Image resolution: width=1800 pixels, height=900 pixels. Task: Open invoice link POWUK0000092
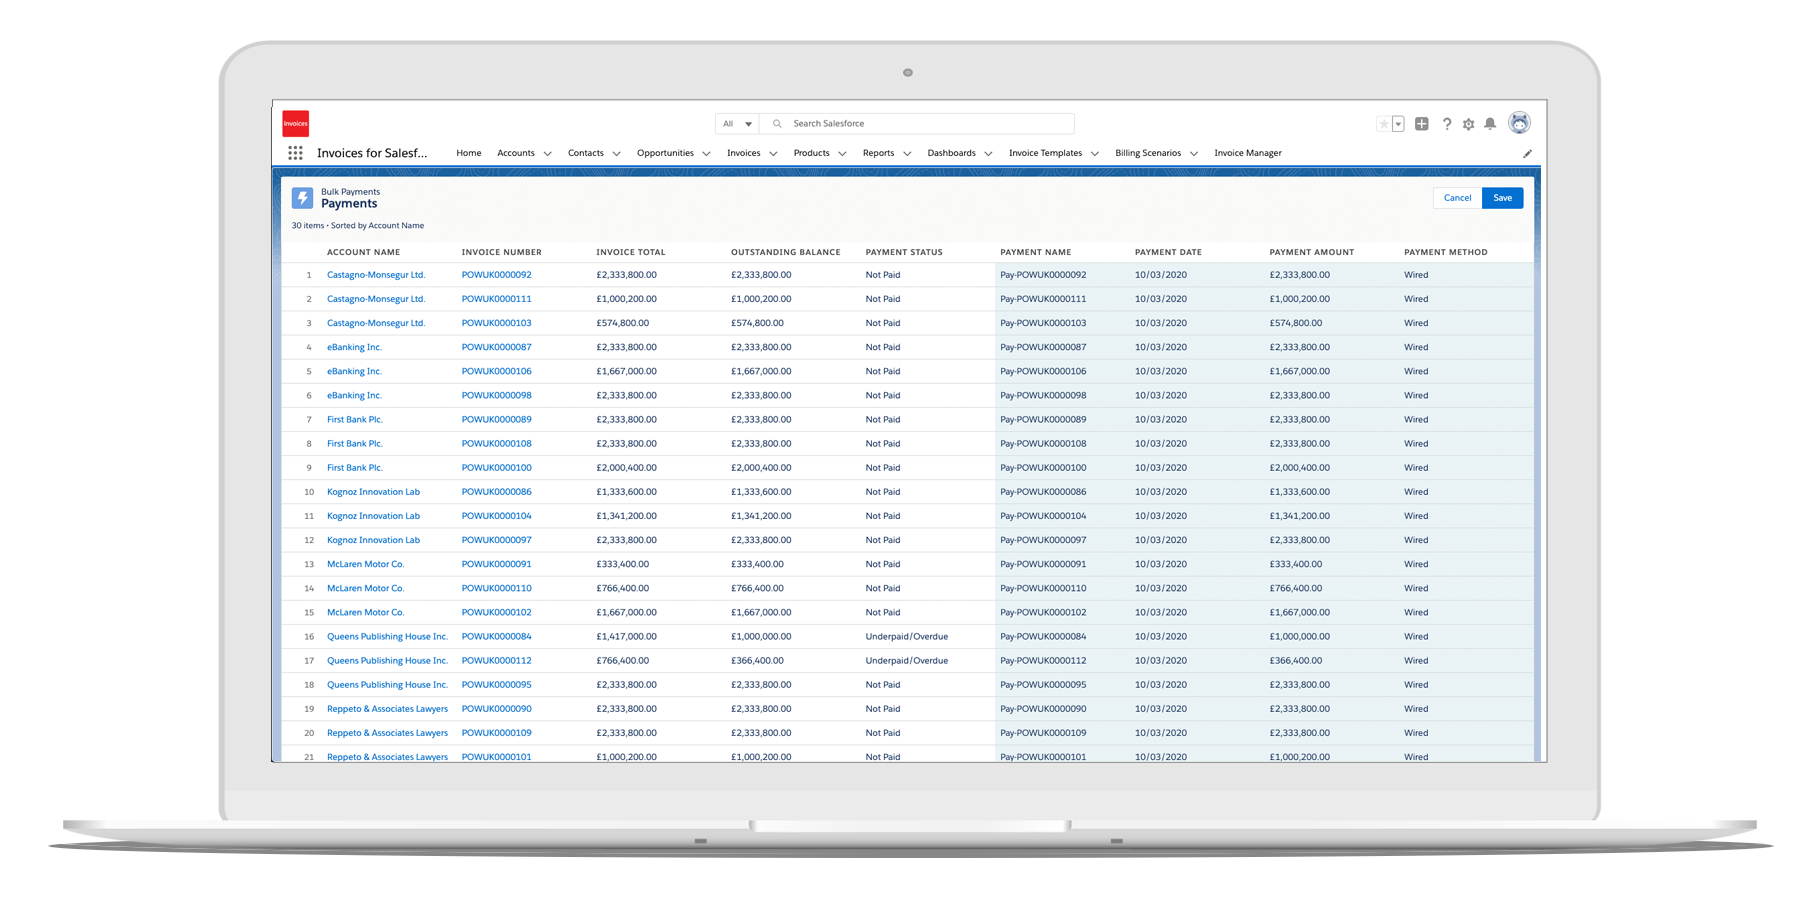[496, 275]
